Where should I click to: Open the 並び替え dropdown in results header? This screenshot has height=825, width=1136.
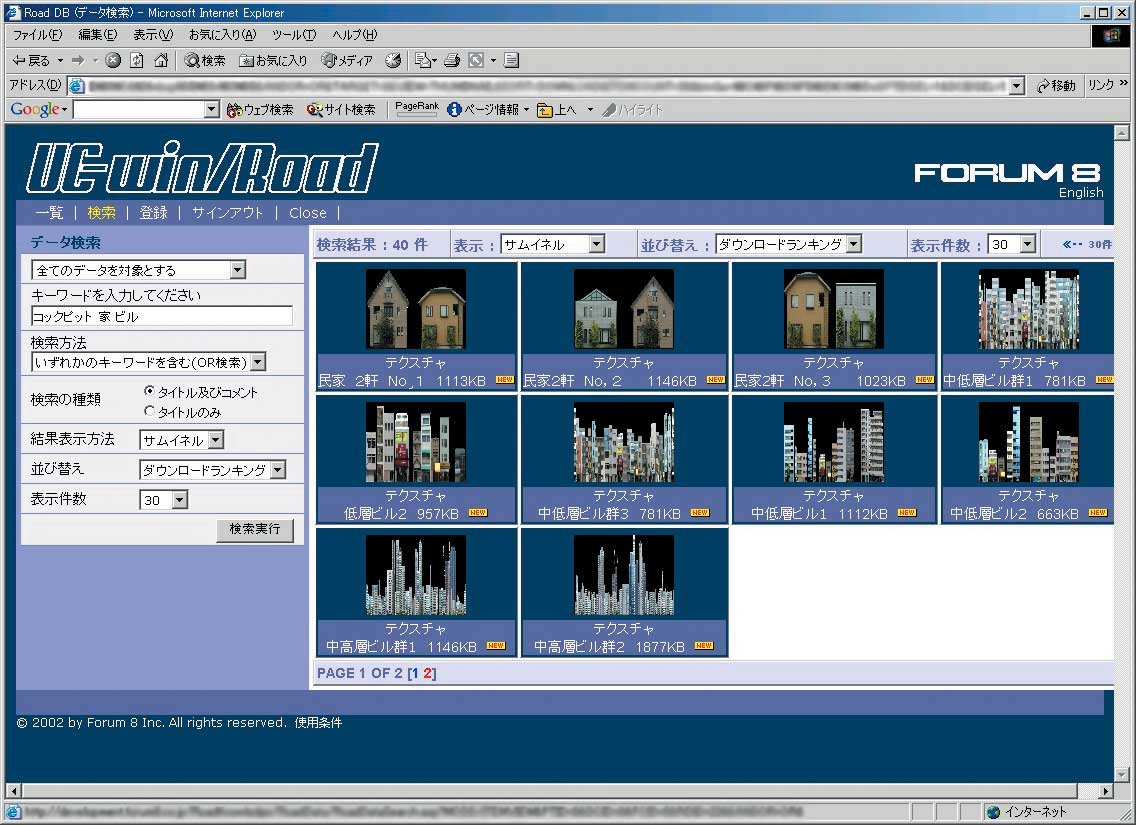pos(853,244)
